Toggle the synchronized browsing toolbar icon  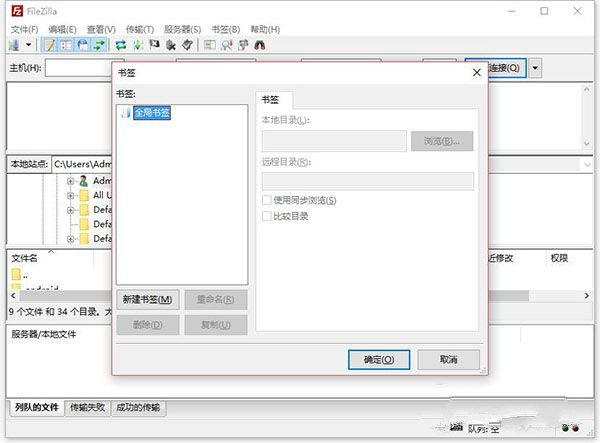[243, 45]
